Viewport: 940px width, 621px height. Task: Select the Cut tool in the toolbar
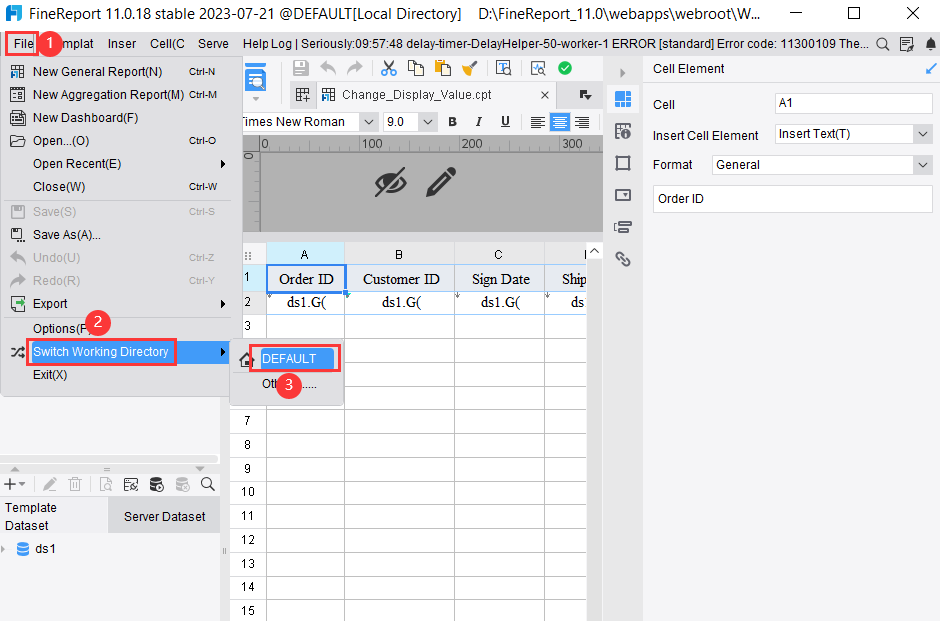click(x=388, y=68)
